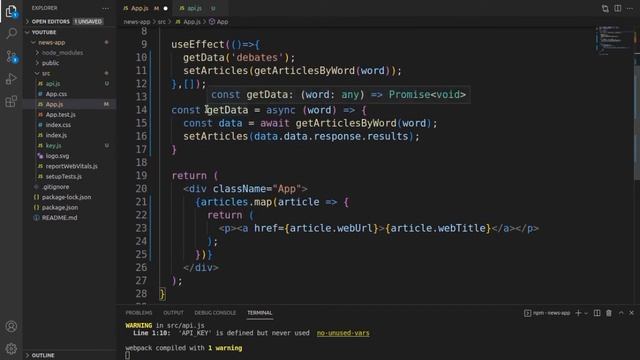Viewport: 640px width, 360px height.
Task: Split the editor right
Action: coord(618,8)
